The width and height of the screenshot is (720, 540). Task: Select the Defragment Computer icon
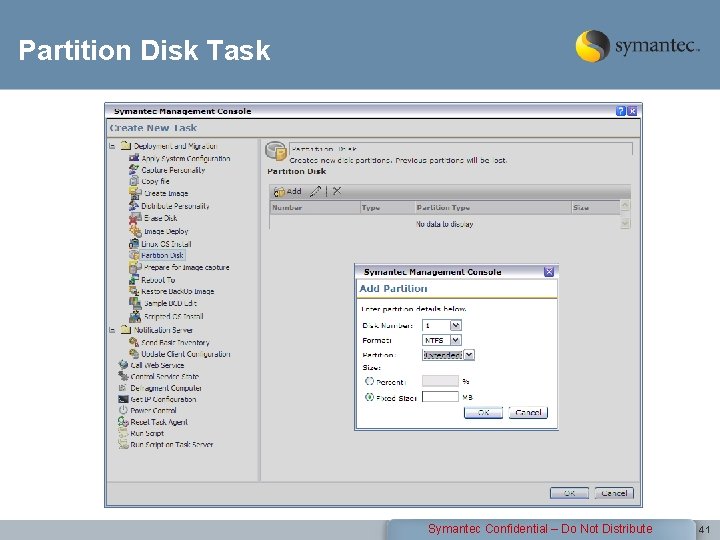pyautogui.click(x=123, y=388)
